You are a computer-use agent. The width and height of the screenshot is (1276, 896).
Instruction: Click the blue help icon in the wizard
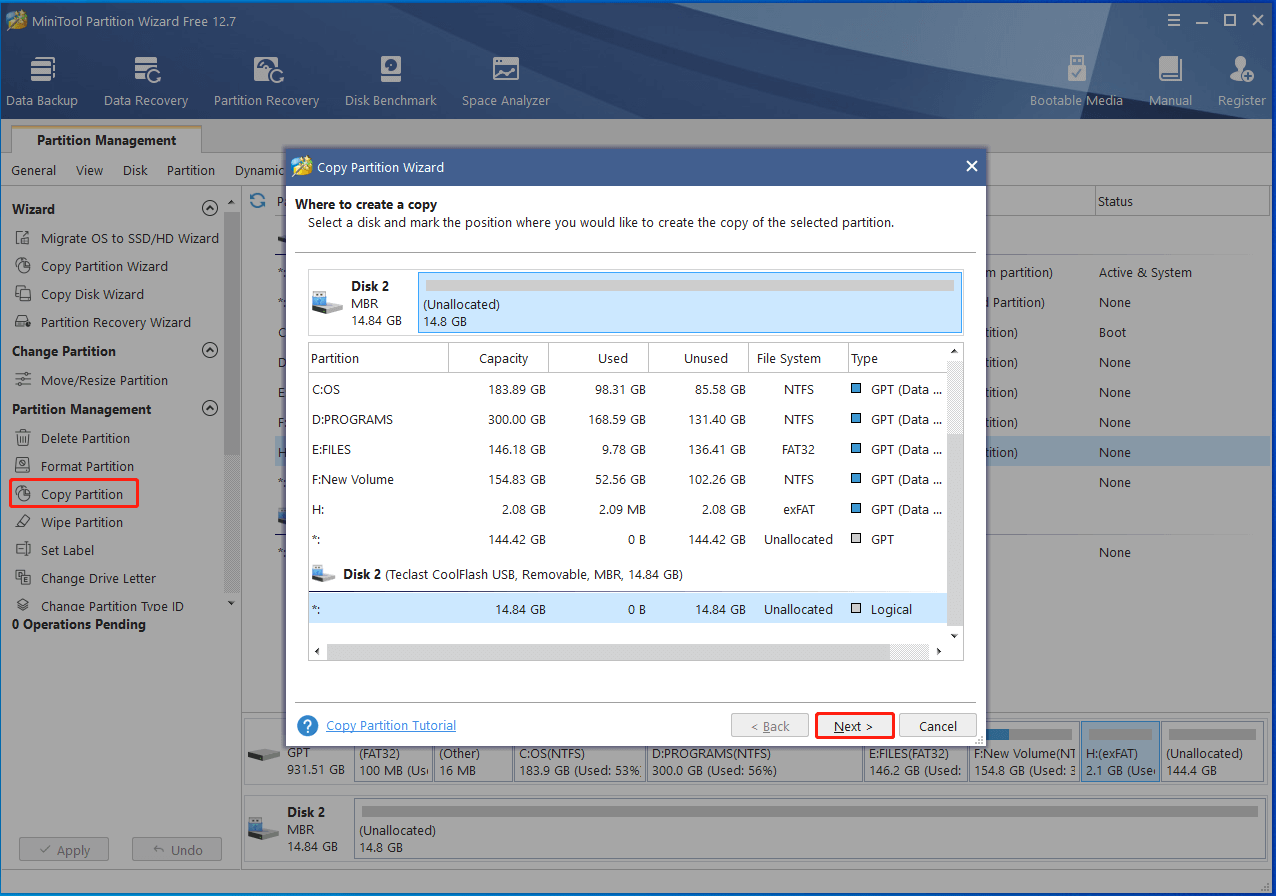click(x=308, y=726)
